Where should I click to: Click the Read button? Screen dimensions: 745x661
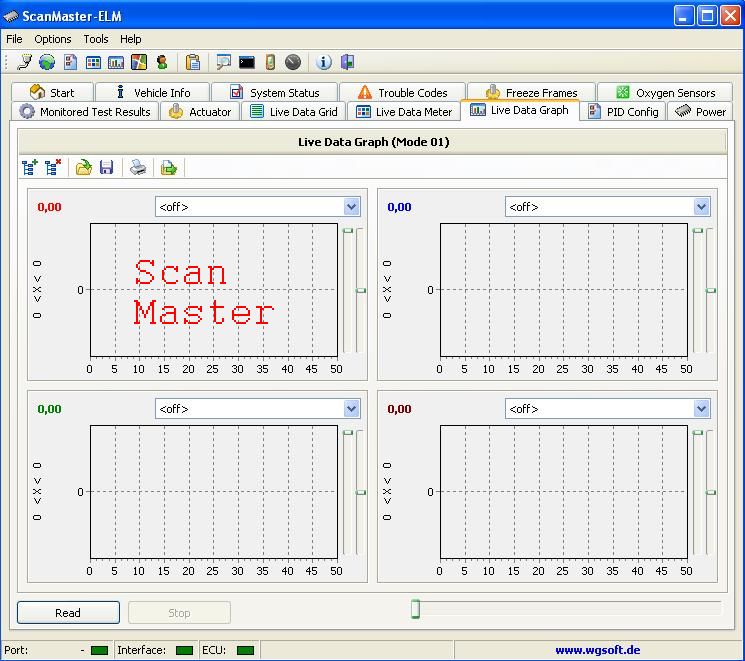coord(68,613)
